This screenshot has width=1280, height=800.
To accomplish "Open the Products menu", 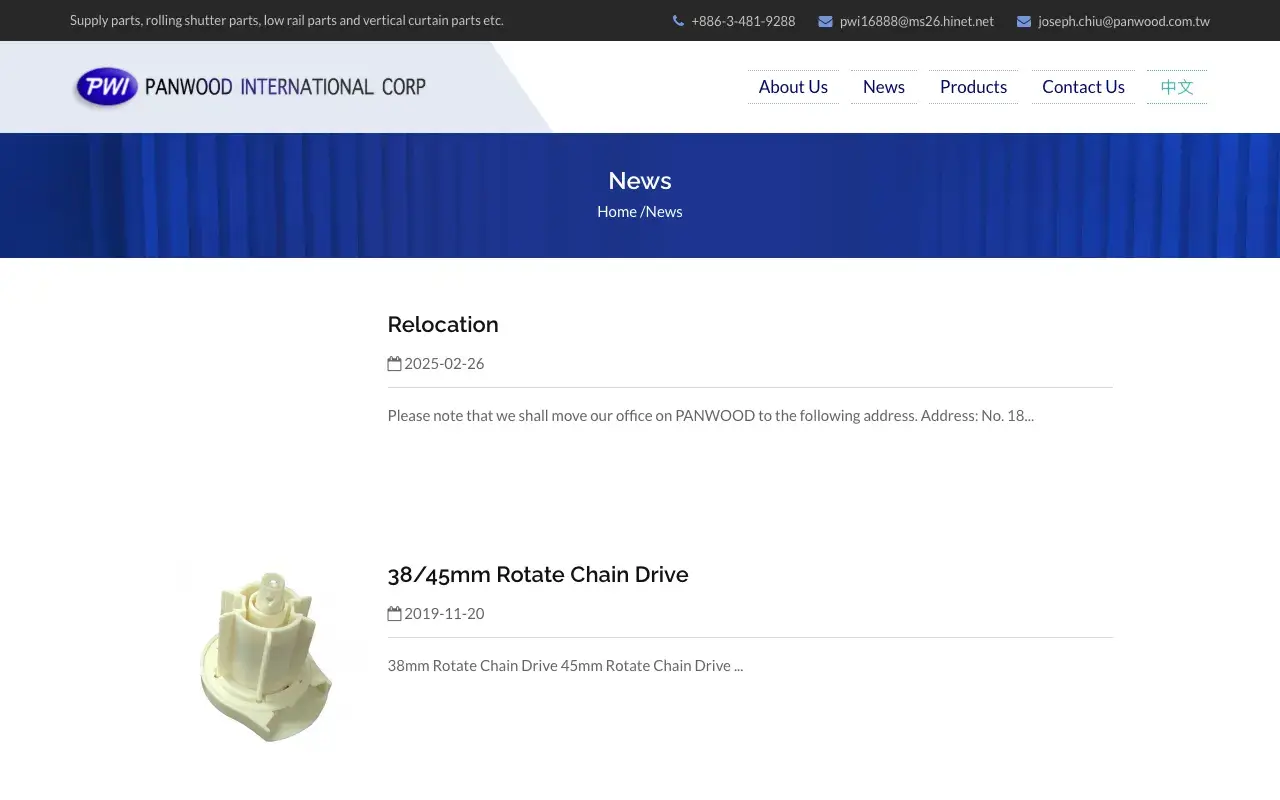I will (x=973, y=87).
